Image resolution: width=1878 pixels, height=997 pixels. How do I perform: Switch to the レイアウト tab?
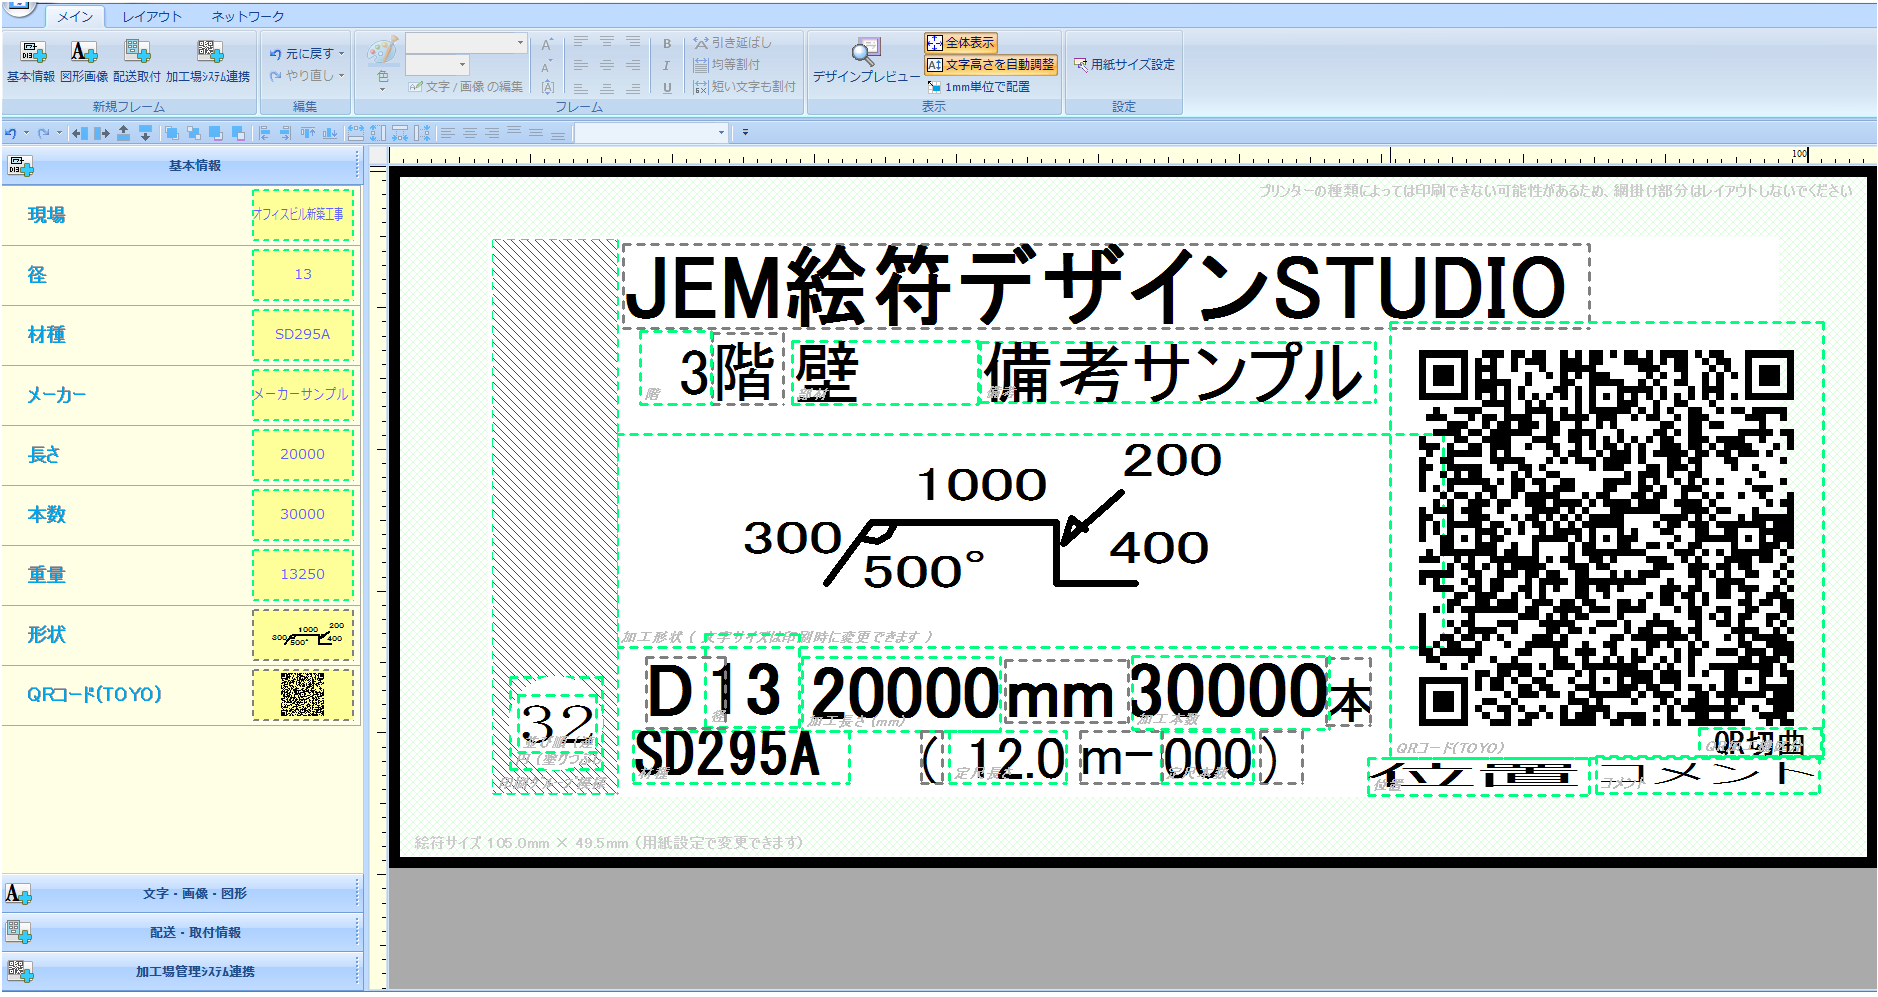[152, 16]
